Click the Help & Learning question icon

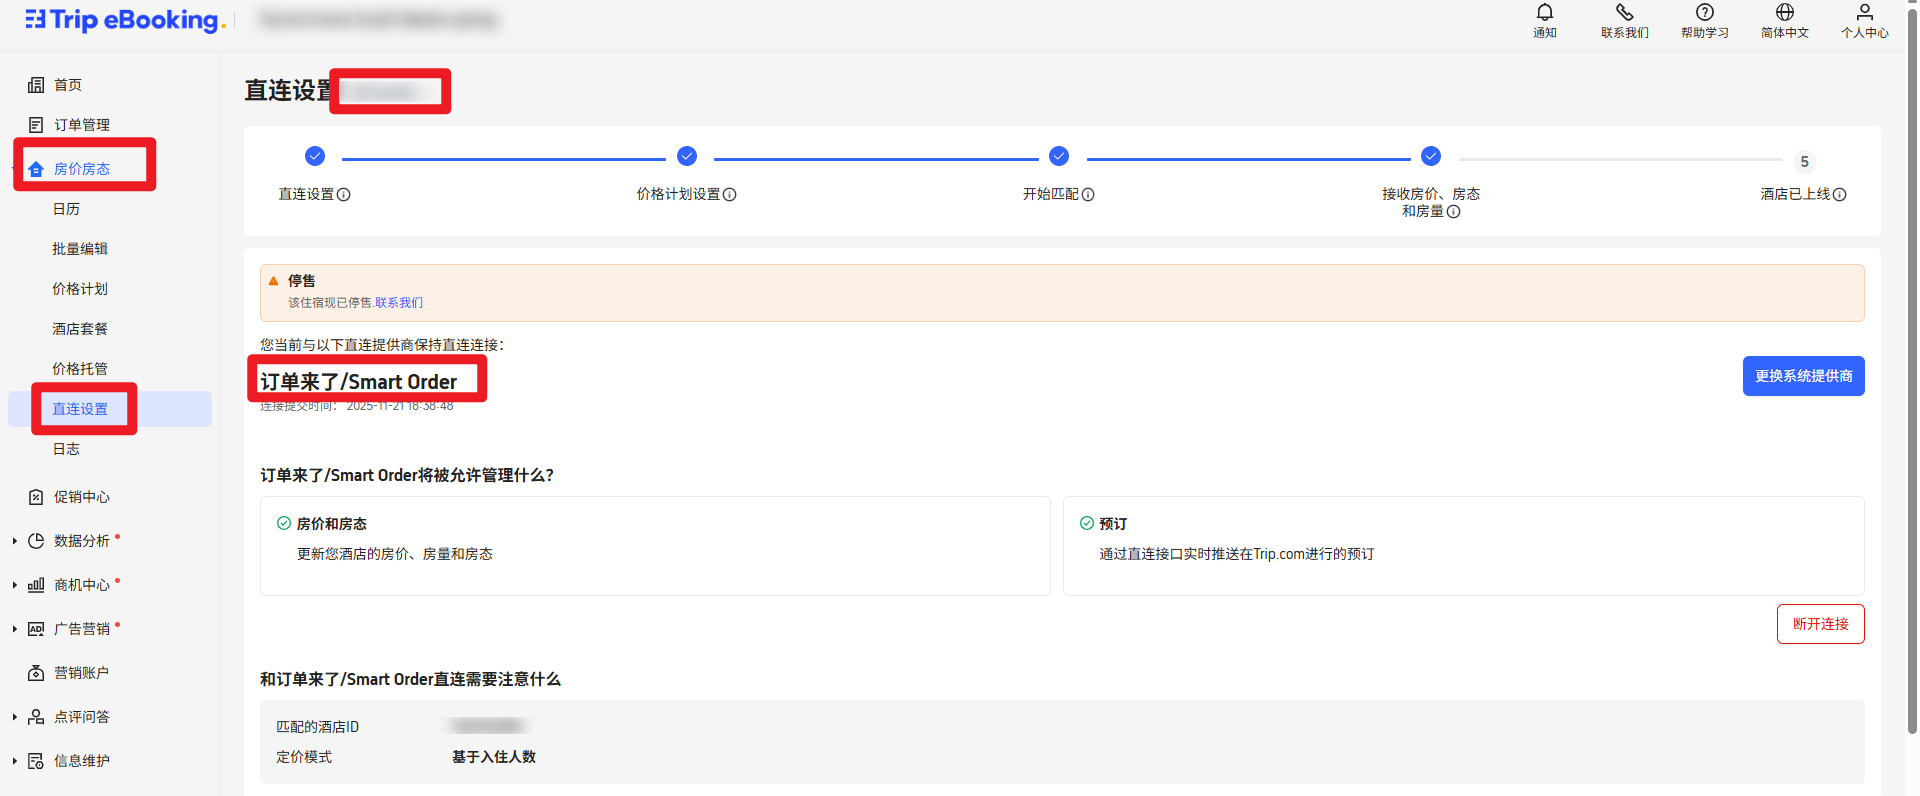point(1704,13)
